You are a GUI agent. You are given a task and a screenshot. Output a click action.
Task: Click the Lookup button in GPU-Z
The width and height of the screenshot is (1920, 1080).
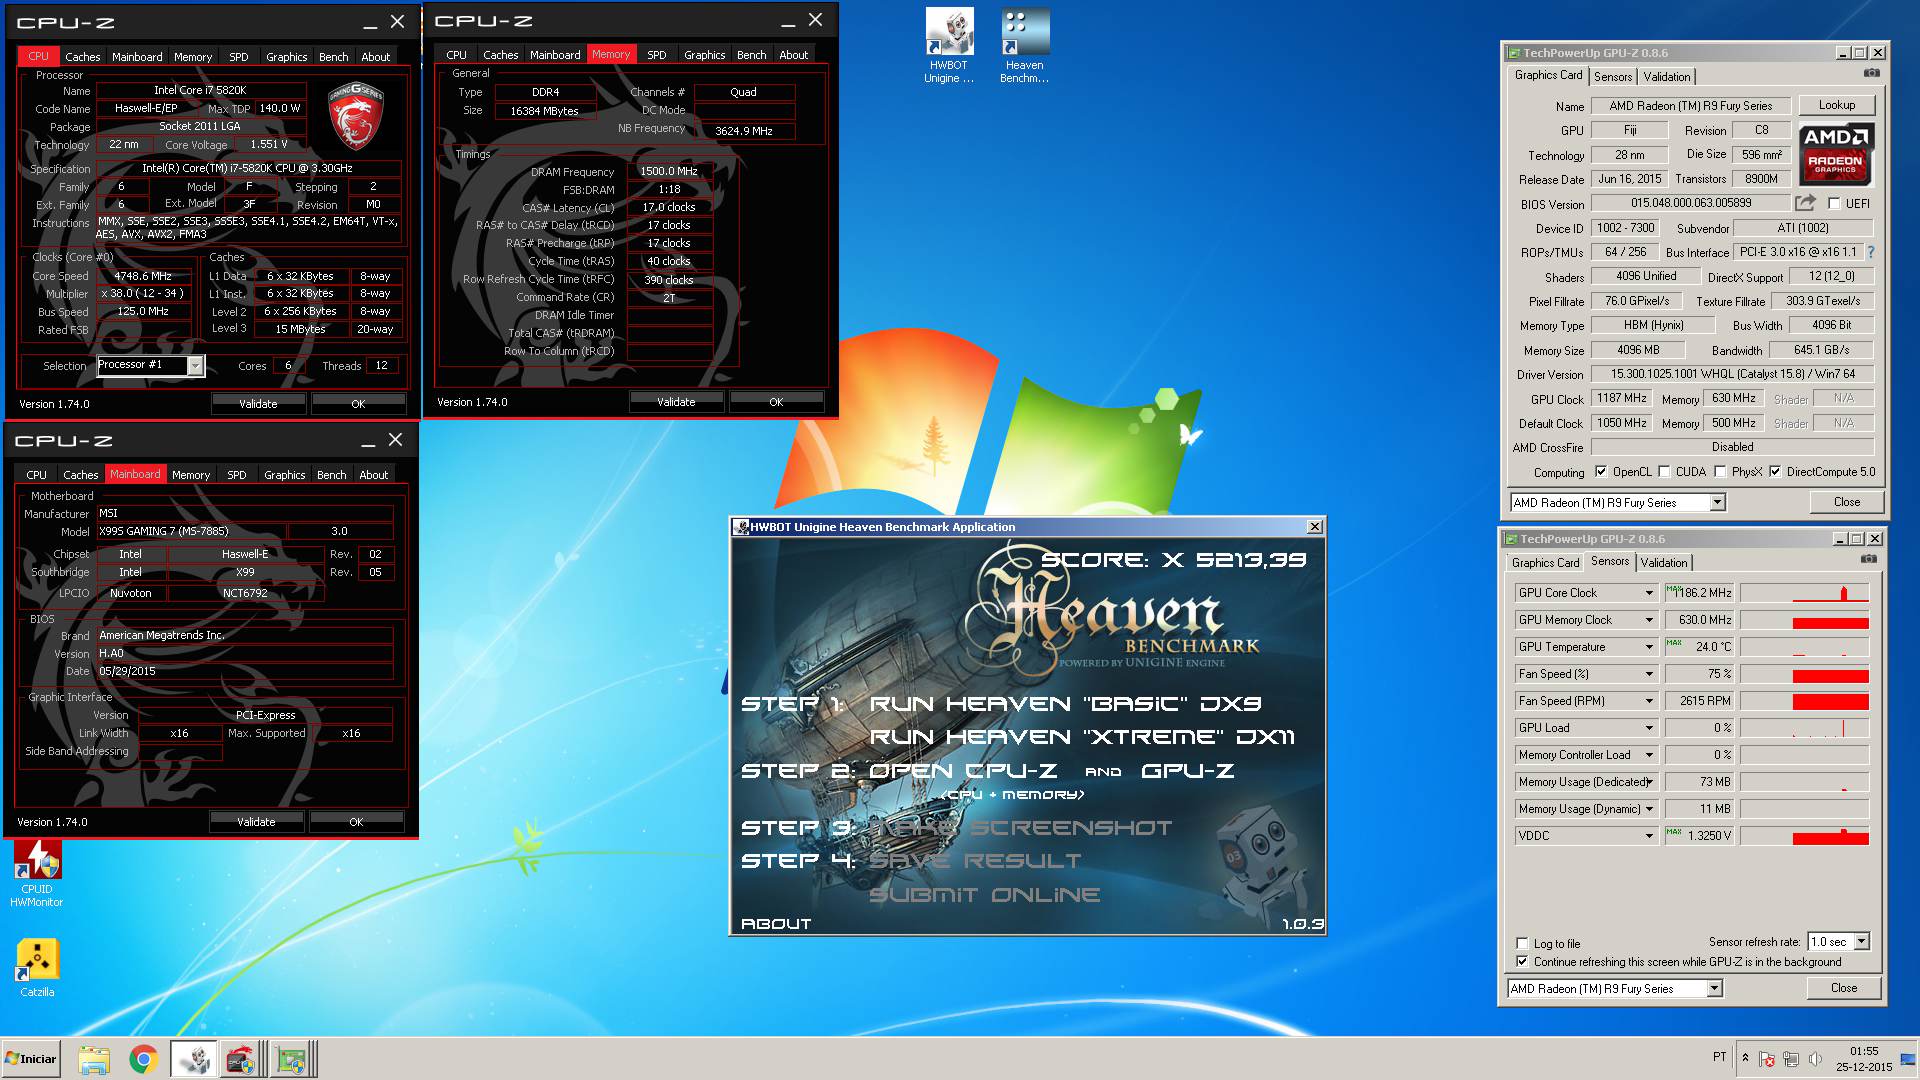point(1837,105)
